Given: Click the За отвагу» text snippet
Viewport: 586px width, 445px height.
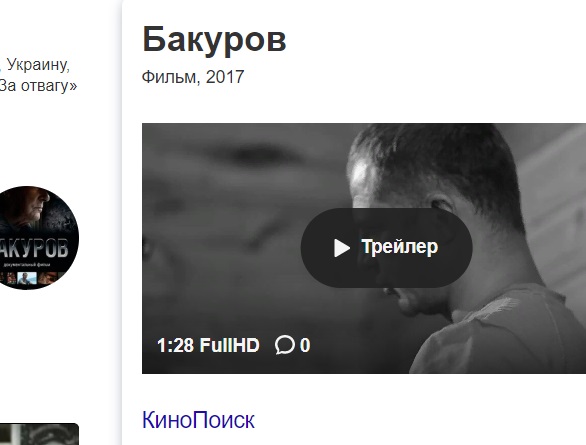Looking at the screenshot, I should 38,86.
